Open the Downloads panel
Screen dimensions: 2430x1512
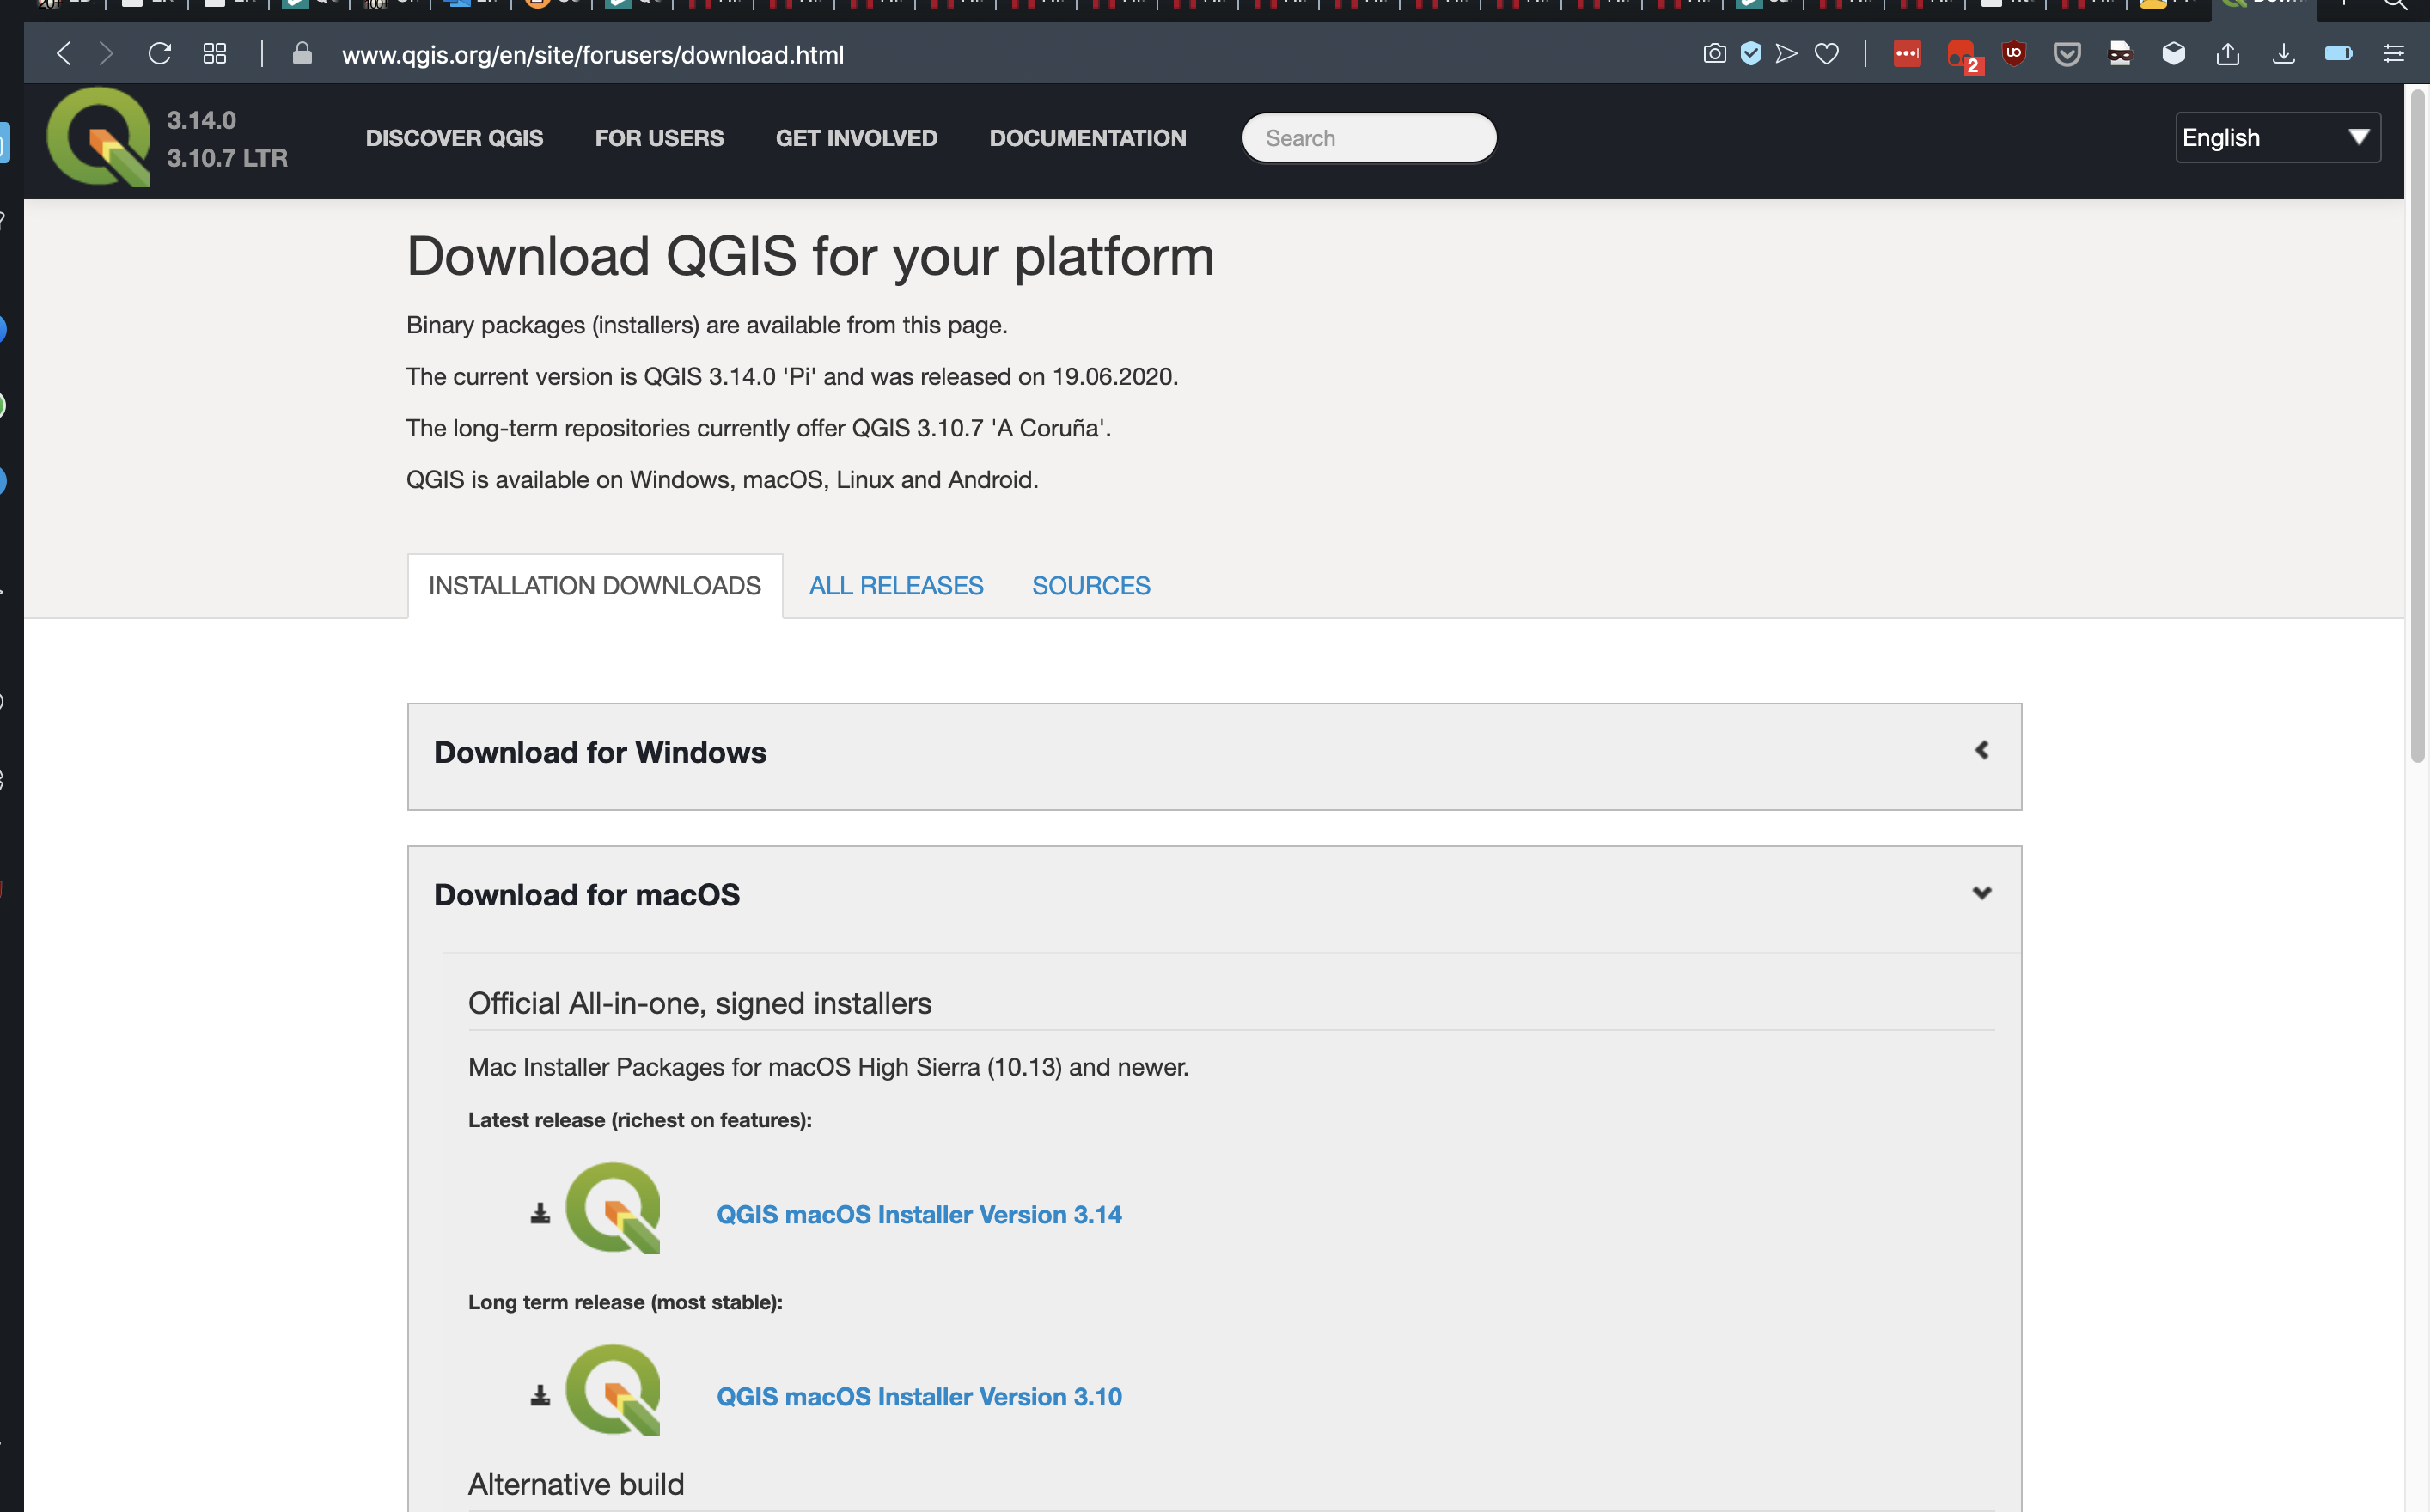2284,53
